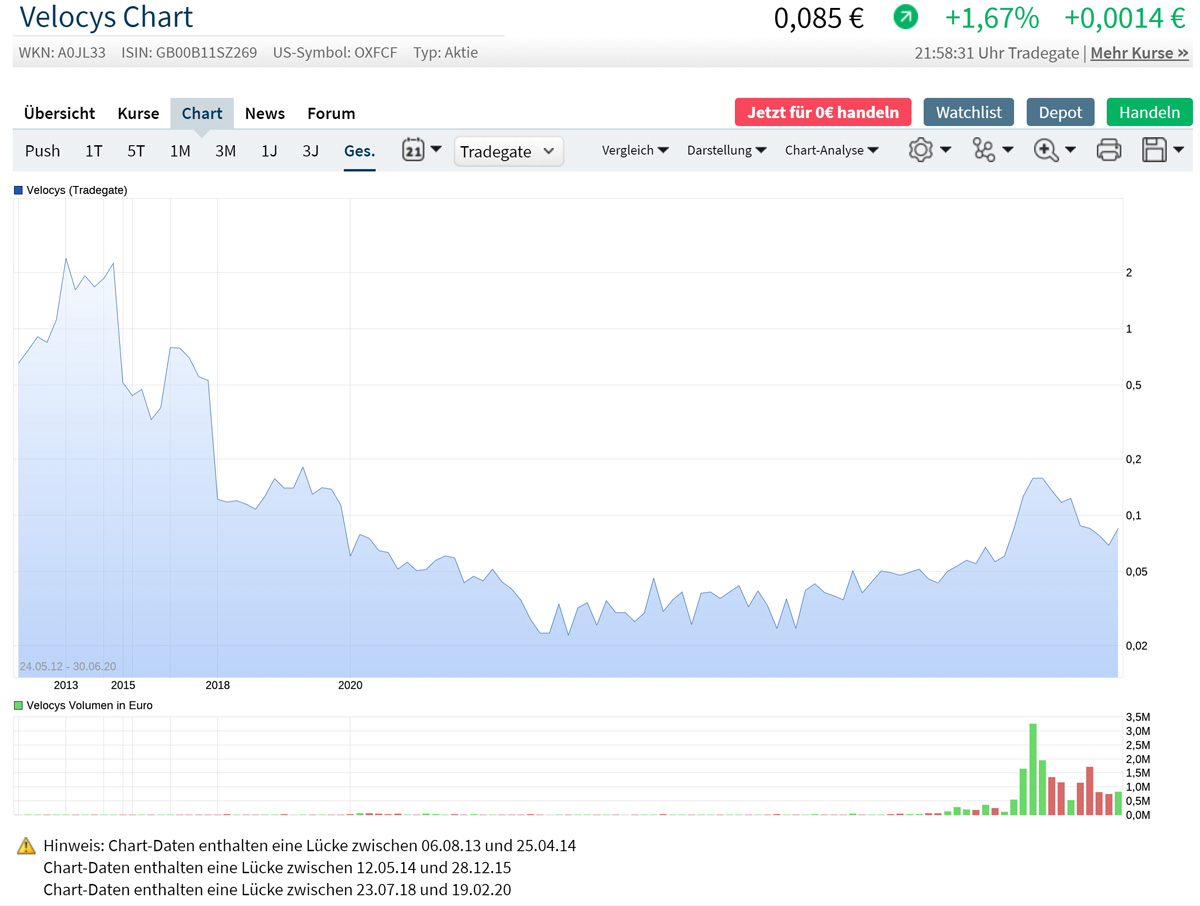
Task: Click the date range 24.05.12 - 30.06.20 text
Action: pyautogui.click(x=68, y=667)
